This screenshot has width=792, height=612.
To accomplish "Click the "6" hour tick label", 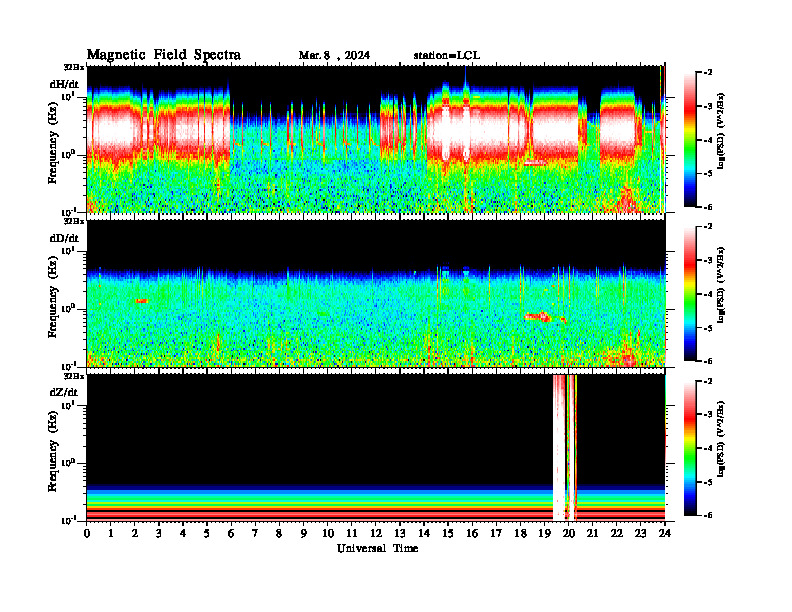I will click(231, 533).
